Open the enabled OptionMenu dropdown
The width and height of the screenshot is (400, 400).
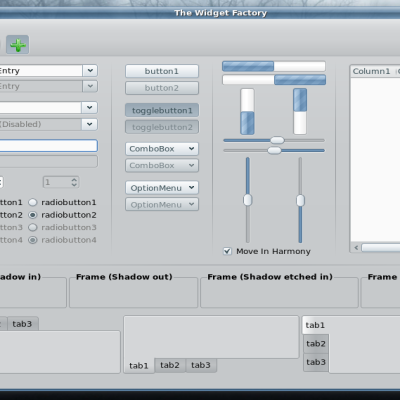click(162, 188)
